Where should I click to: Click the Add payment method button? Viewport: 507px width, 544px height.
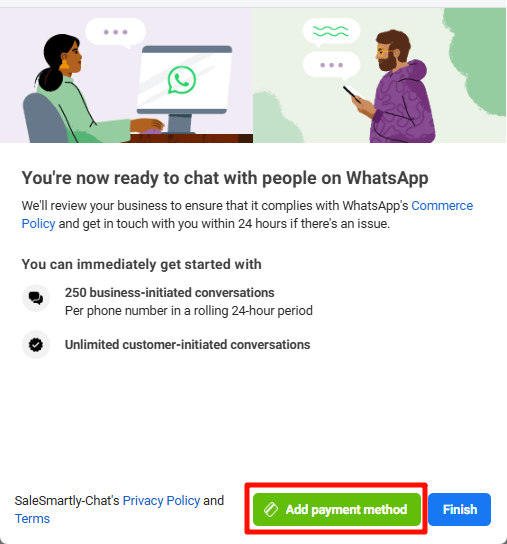(x=336, y=509)
